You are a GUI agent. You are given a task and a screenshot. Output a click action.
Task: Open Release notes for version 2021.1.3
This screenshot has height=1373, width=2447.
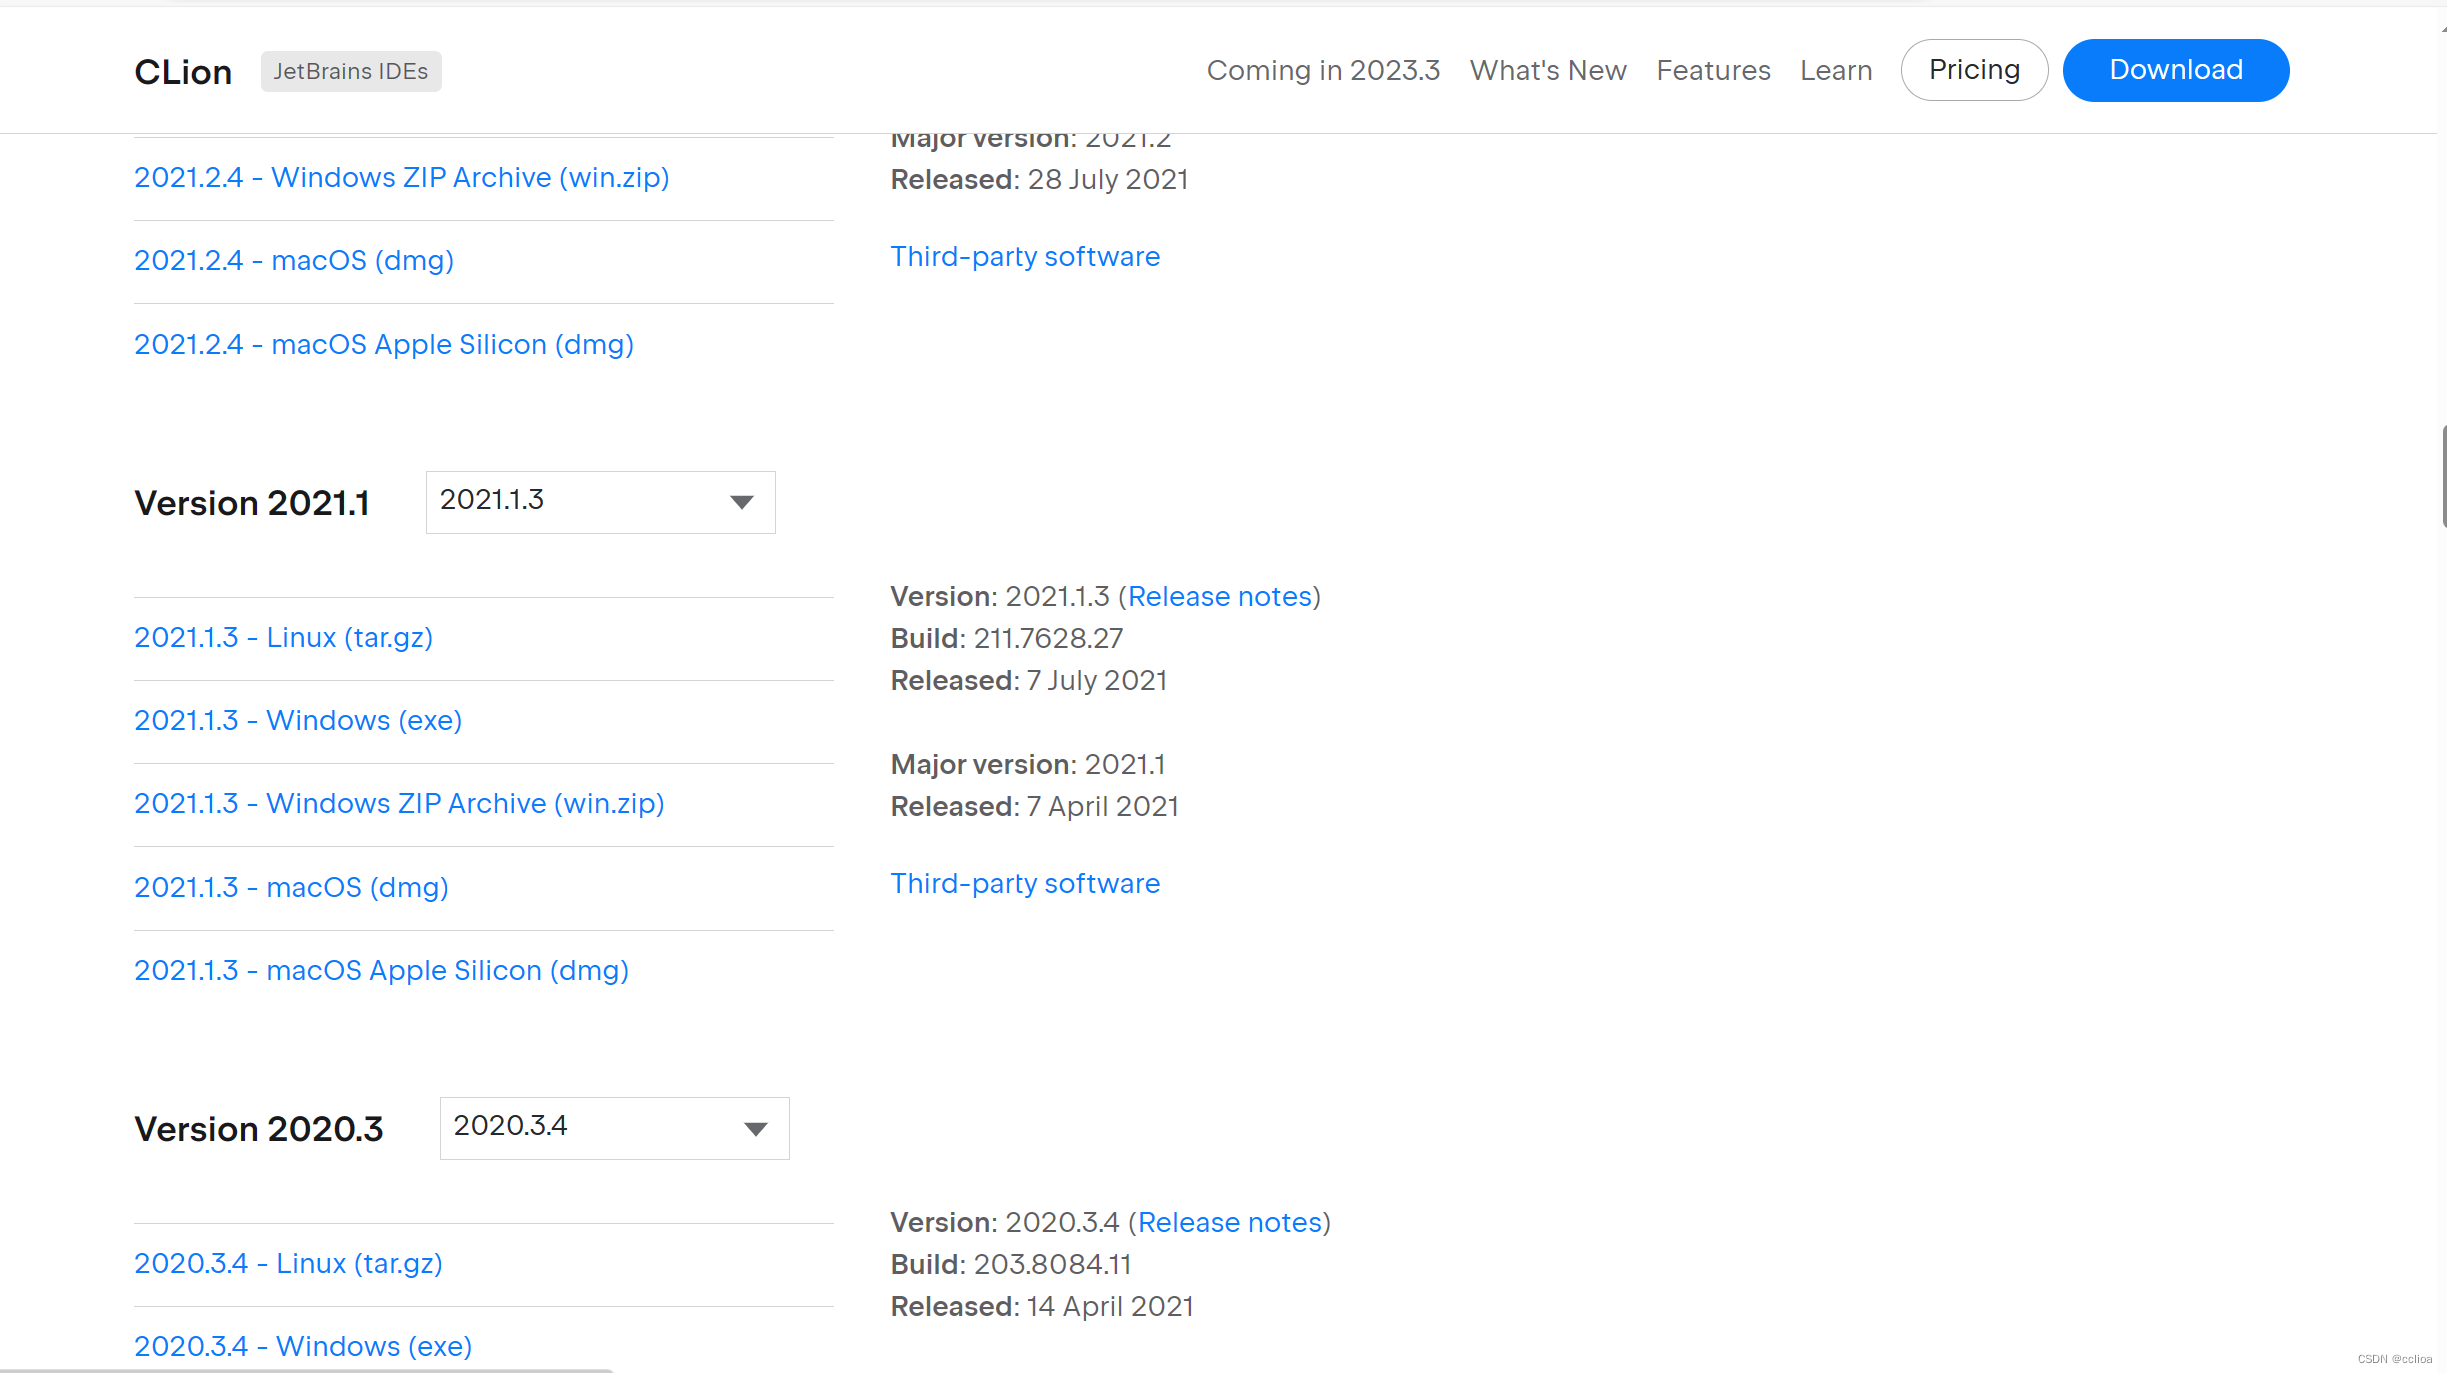(1219, 596)
